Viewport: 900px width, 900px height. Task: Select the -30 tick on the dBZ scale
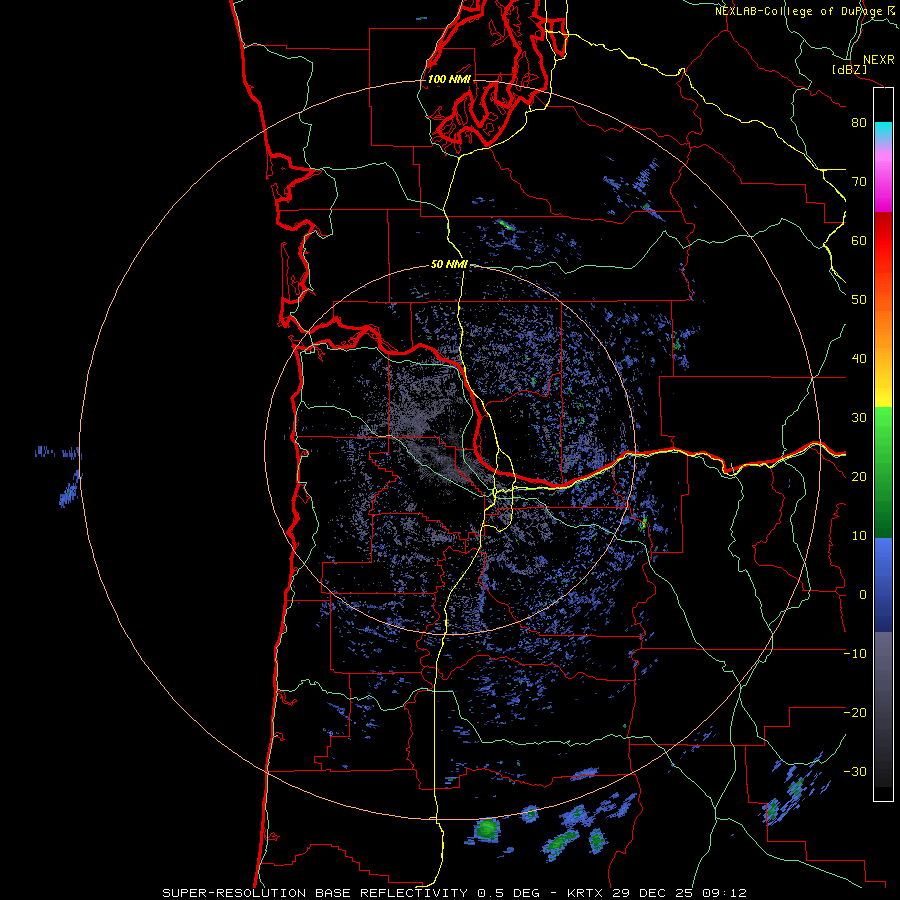(x=855, y=771)
